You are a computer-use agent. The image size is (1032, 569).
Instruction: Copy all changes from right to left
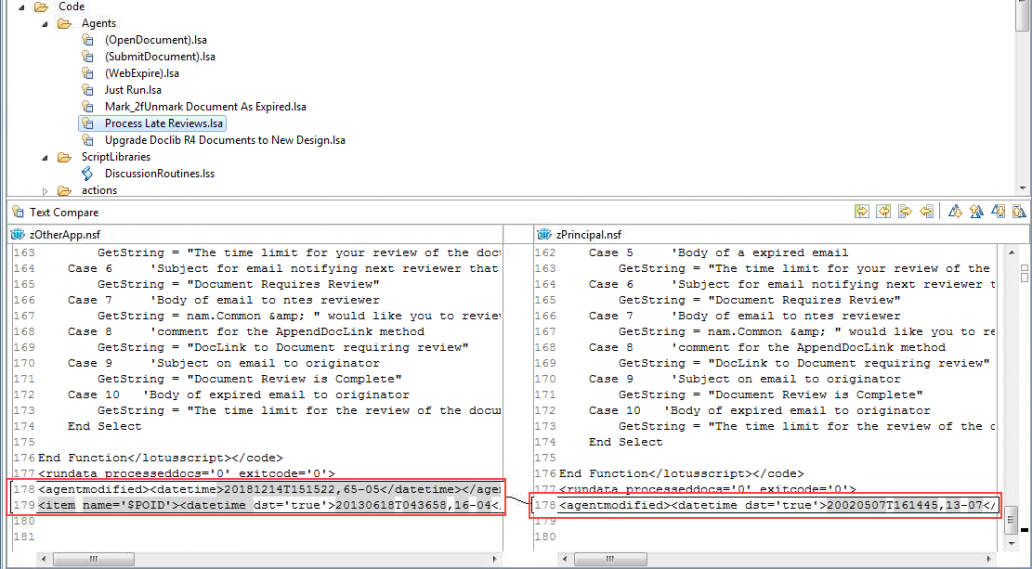pos(883,211)
